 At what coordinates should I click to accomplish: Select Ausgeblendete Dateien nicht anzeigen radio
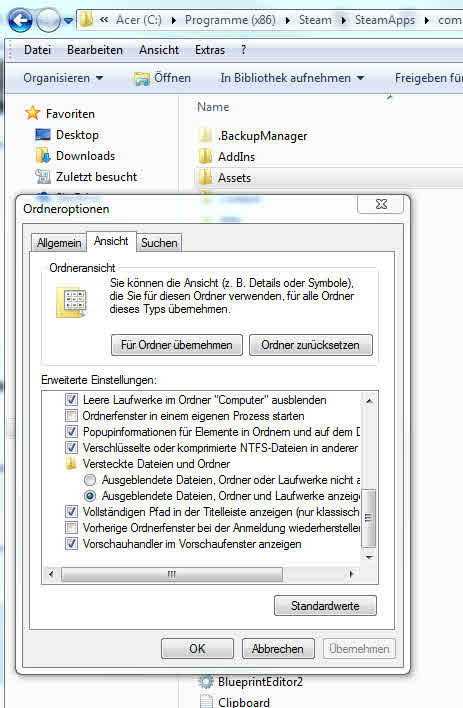[90, 480]
